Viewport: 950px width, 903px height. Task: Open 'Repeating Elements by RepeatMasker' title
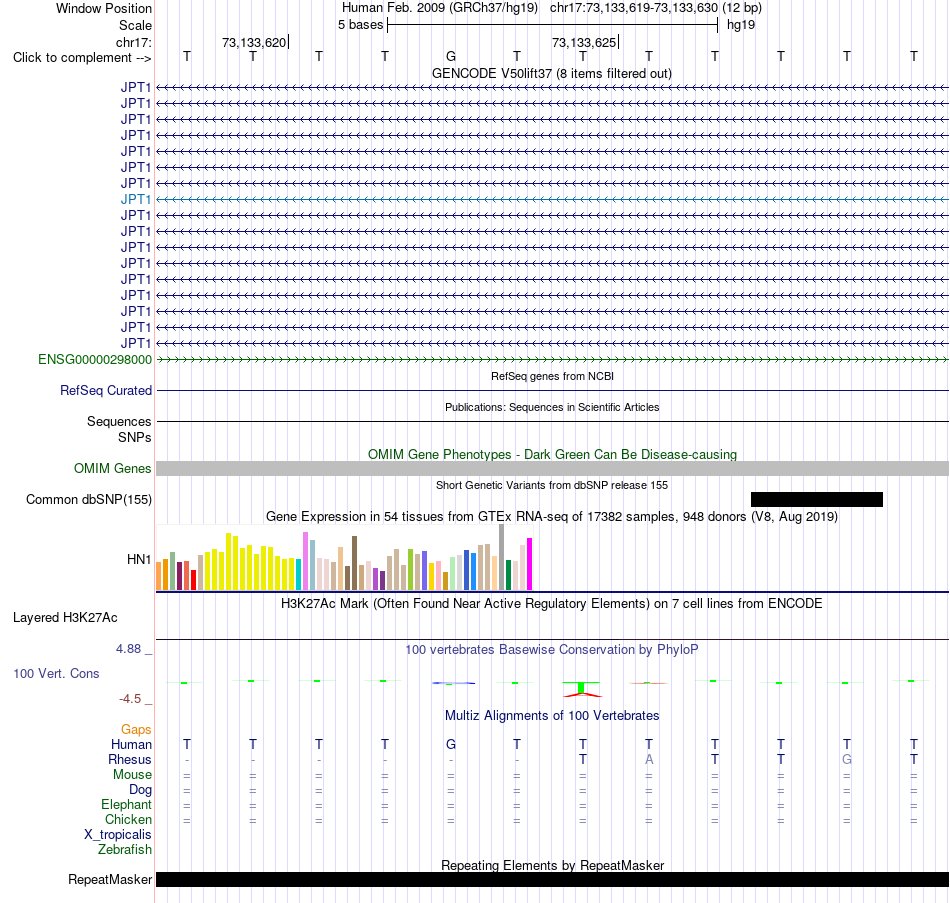pyautogui.click(x=552, y=865)
